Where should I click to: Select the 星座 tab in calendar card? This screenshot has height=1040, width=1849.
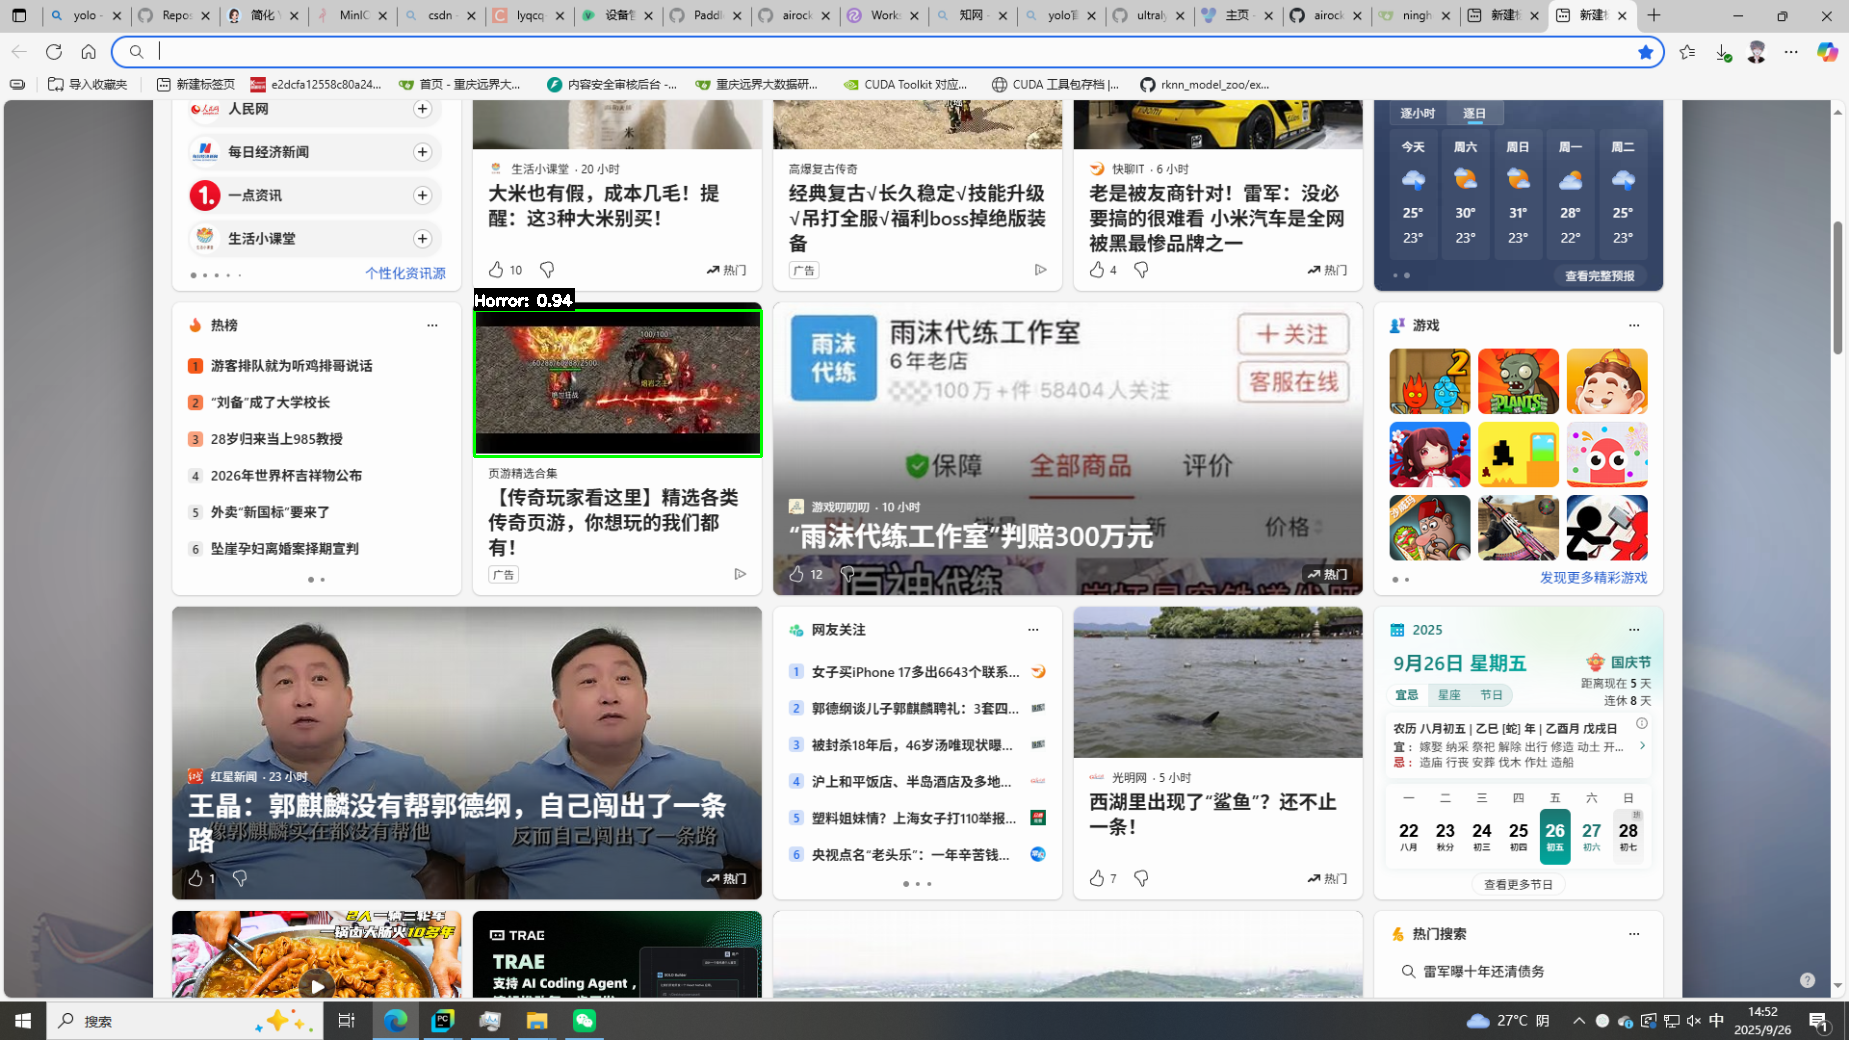[x=1449, y=695]
